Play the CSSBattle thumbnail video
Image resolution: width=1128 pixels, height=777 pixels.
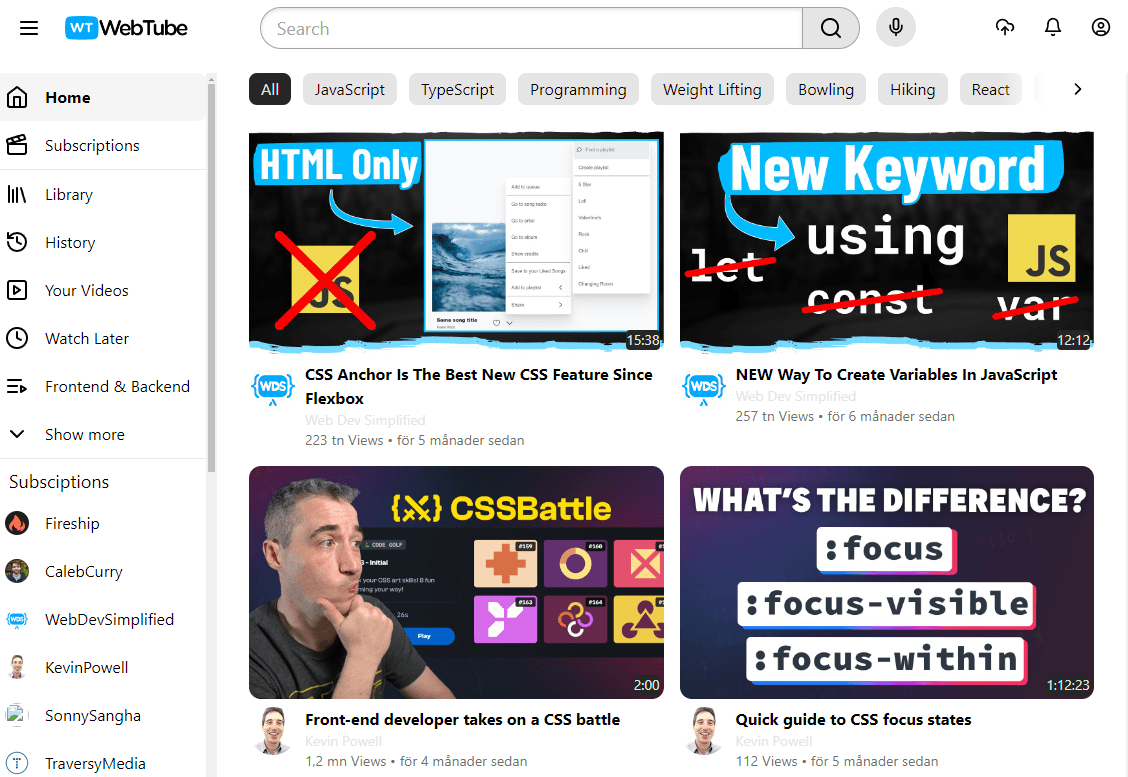(456, 582)
